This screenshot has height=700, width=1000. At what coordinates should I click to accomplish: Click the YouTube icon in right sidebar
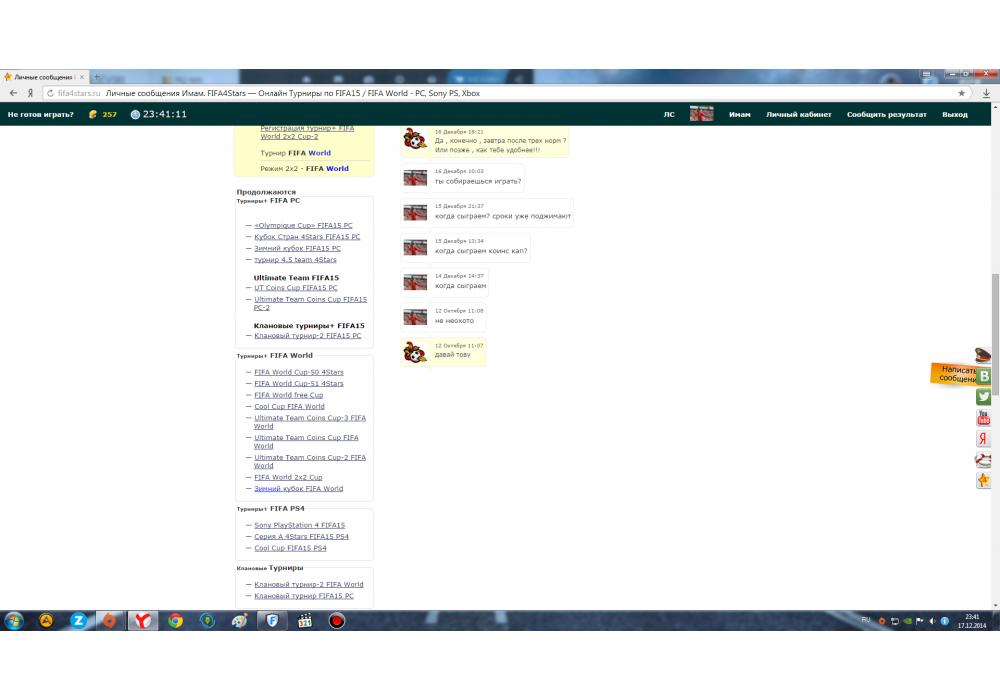(x=984, y=418)
